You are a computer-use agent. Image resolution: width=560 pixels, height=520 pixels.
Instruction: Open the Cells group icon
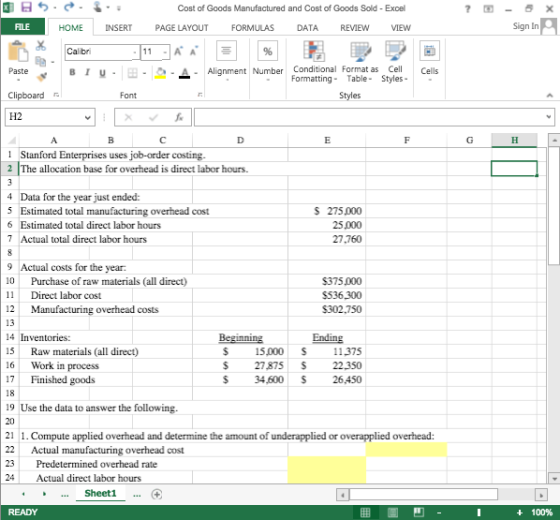pos(429,51)
